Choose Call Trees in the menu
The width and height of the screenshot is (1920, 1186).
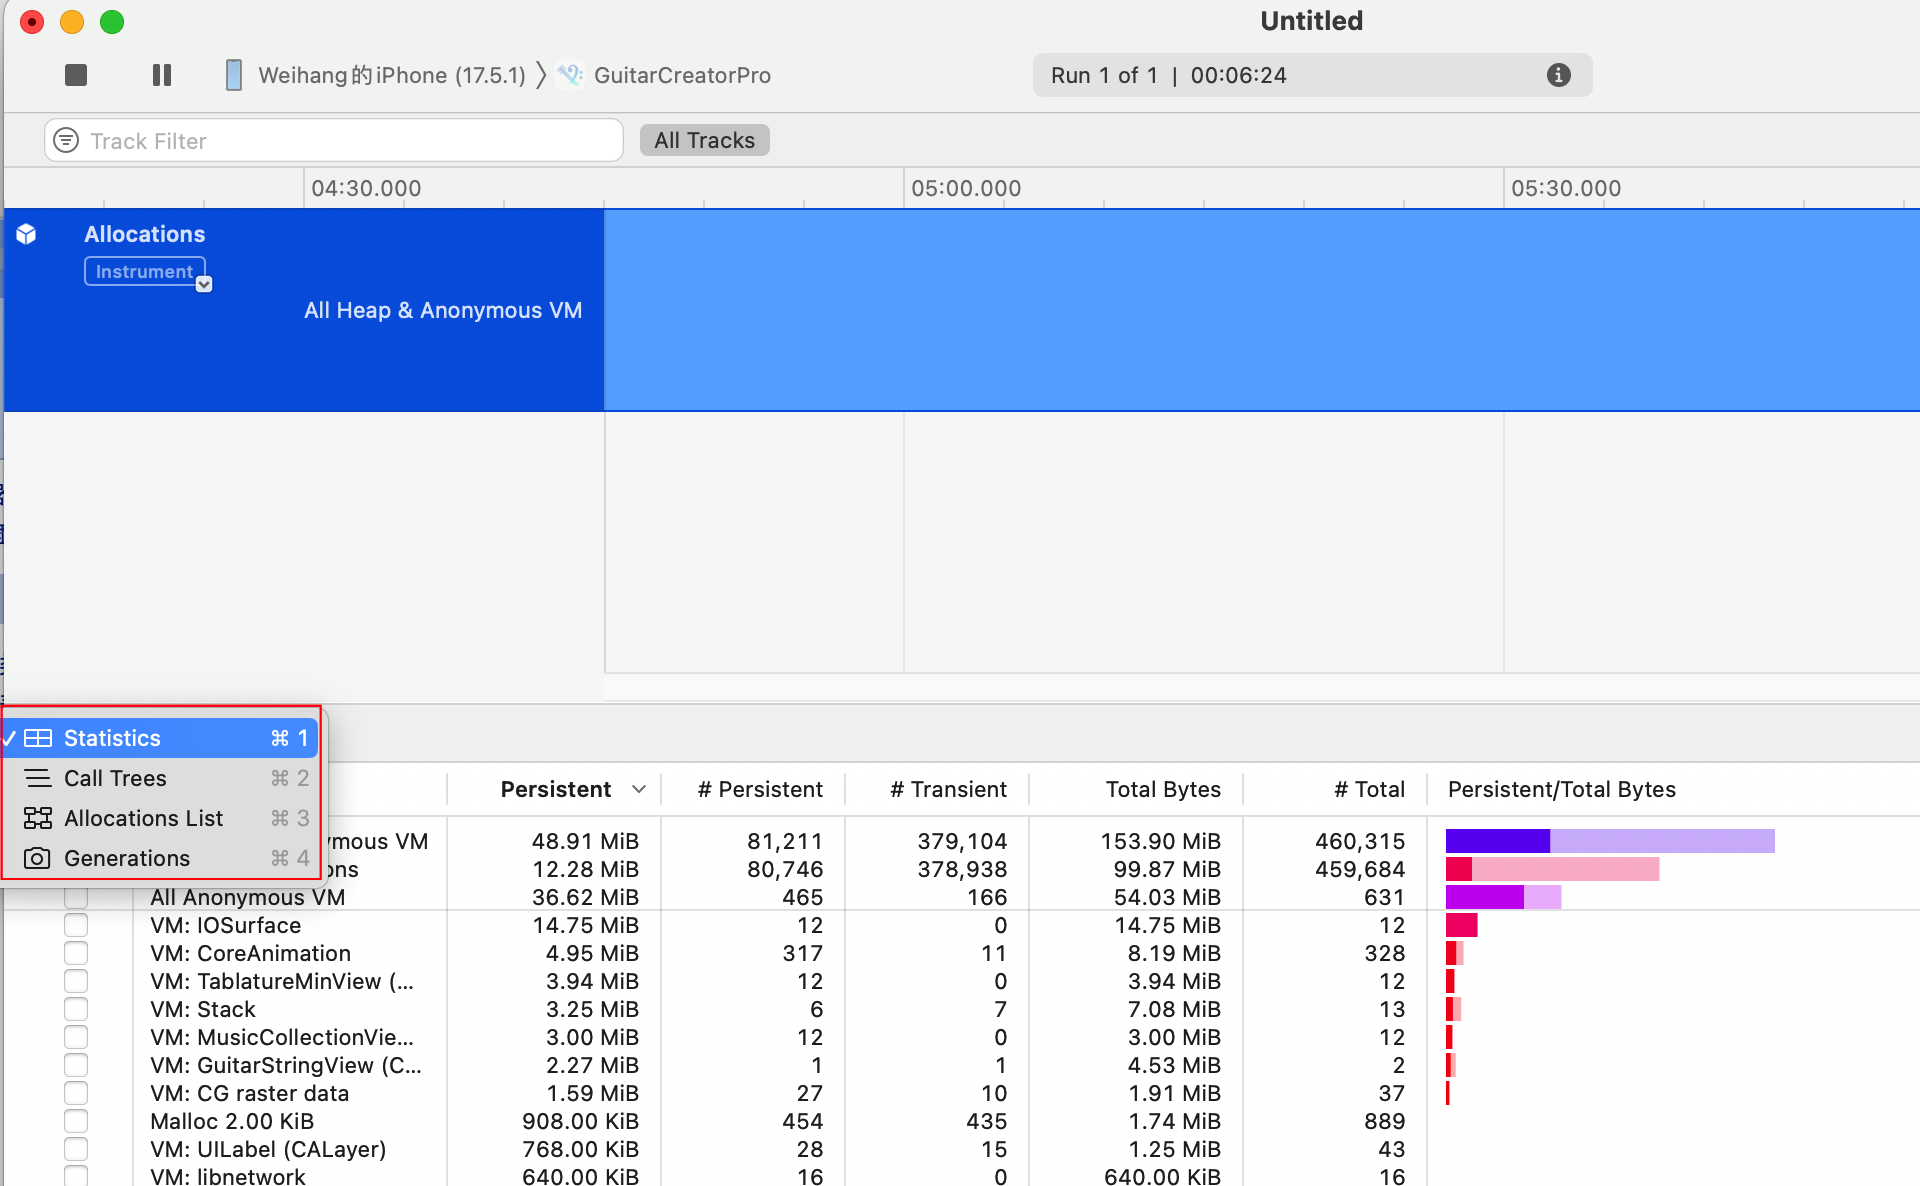[160, 778]
